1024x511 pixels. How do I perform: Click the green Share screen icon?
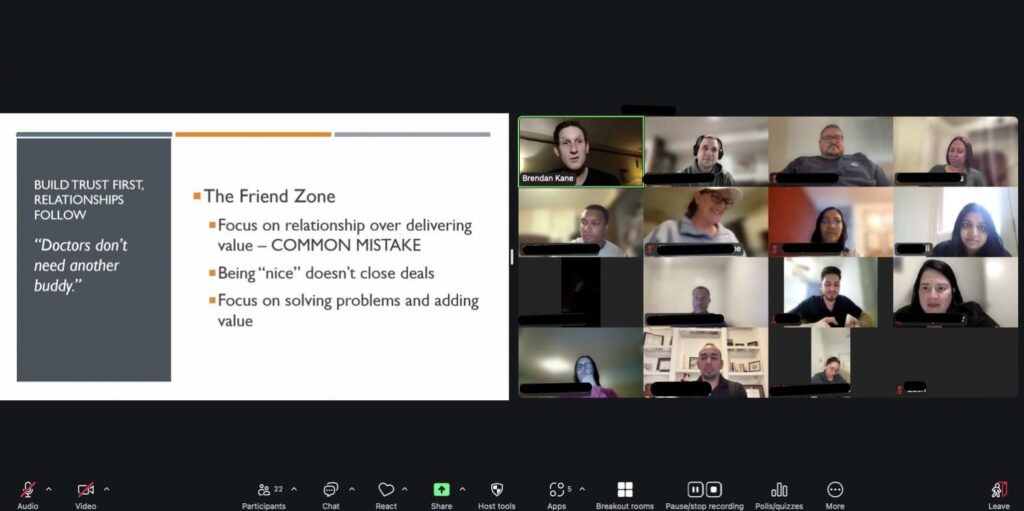point(441,489)
